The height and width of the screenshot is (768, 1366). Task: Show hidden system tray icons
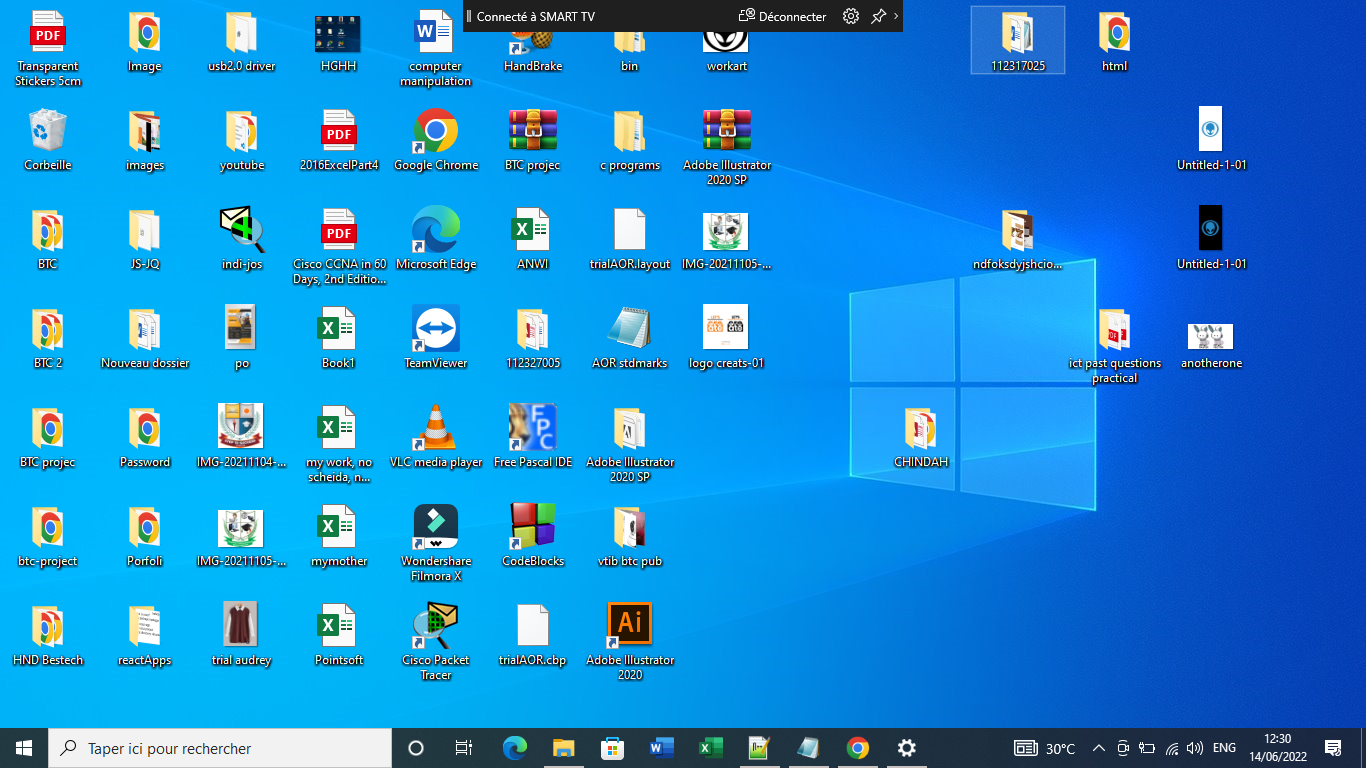(1098, 748)
